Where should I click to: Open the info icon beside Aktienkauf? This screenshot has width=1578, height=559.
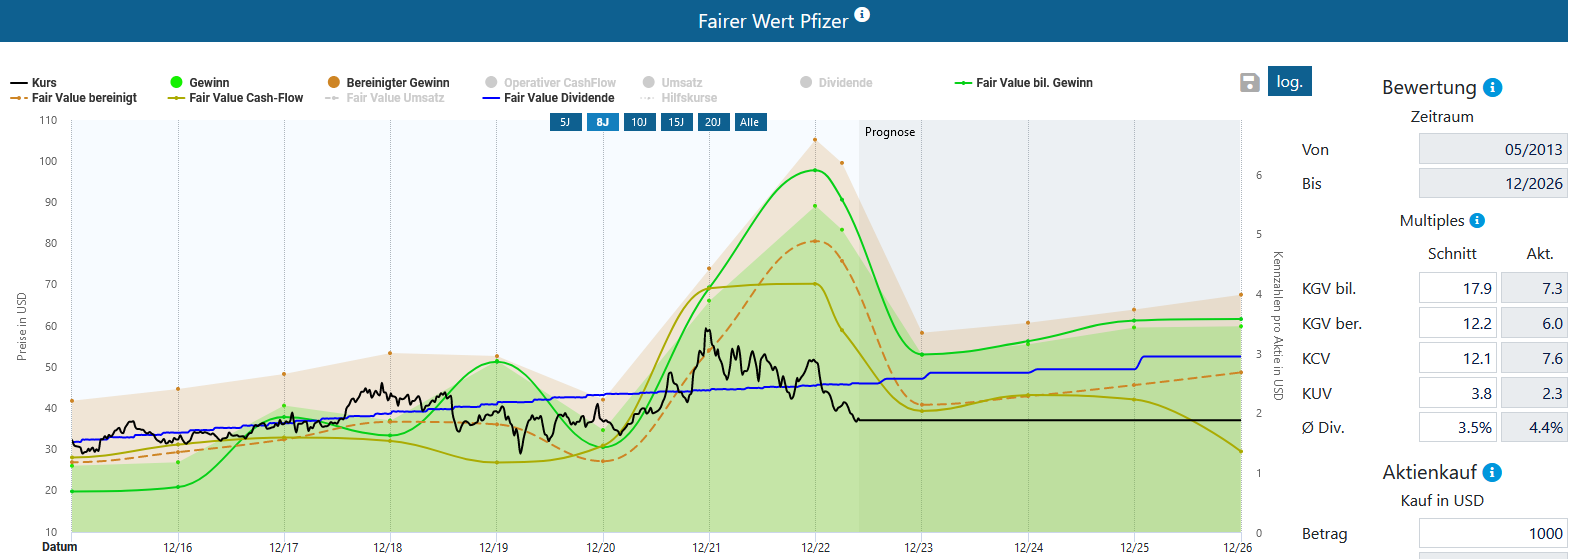pos(1492,472)
